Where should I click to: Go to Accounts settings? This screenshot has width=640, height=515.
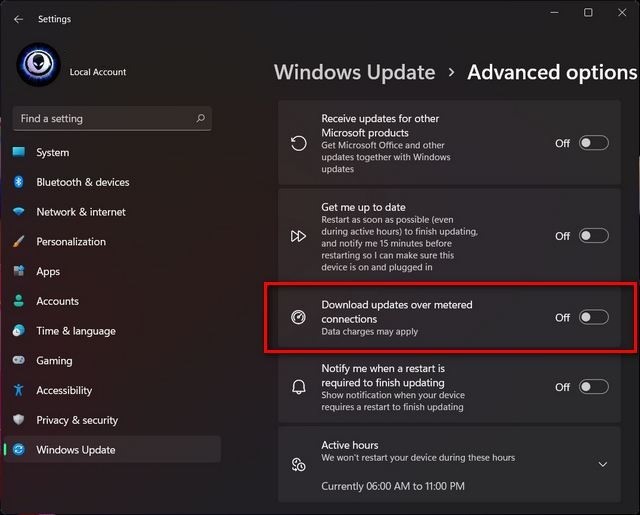coord(57,301)
